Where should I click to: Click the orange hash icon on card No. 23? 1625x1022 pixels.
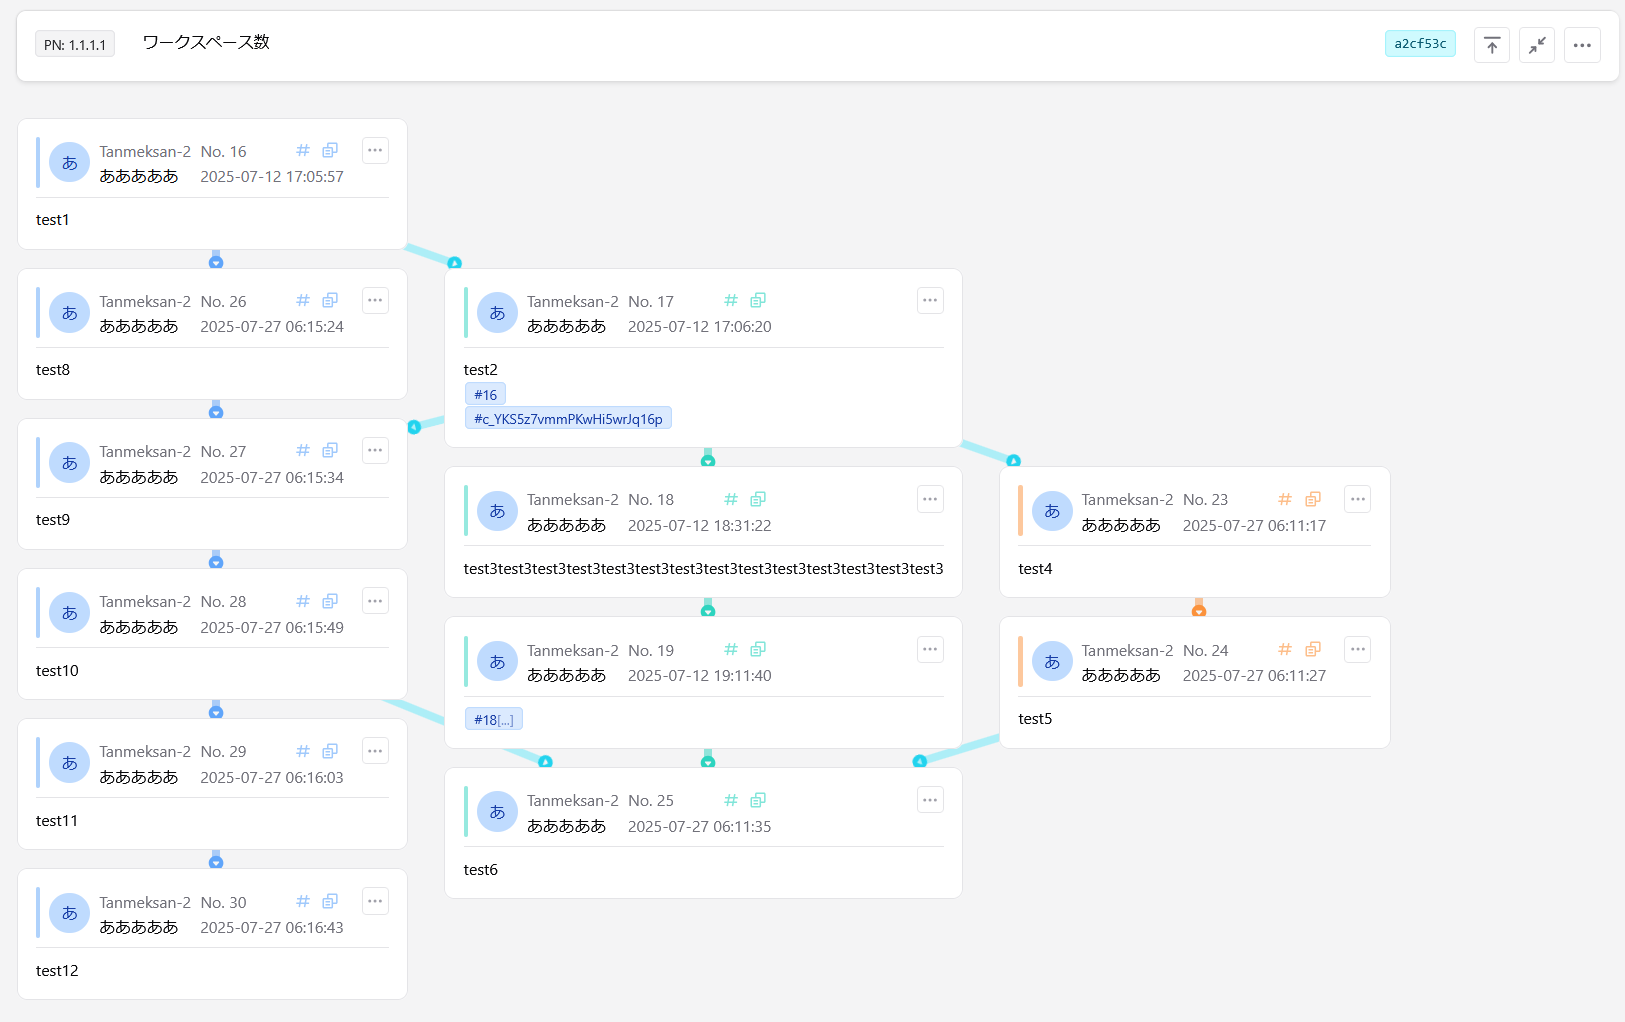(x=1285, y=499)
